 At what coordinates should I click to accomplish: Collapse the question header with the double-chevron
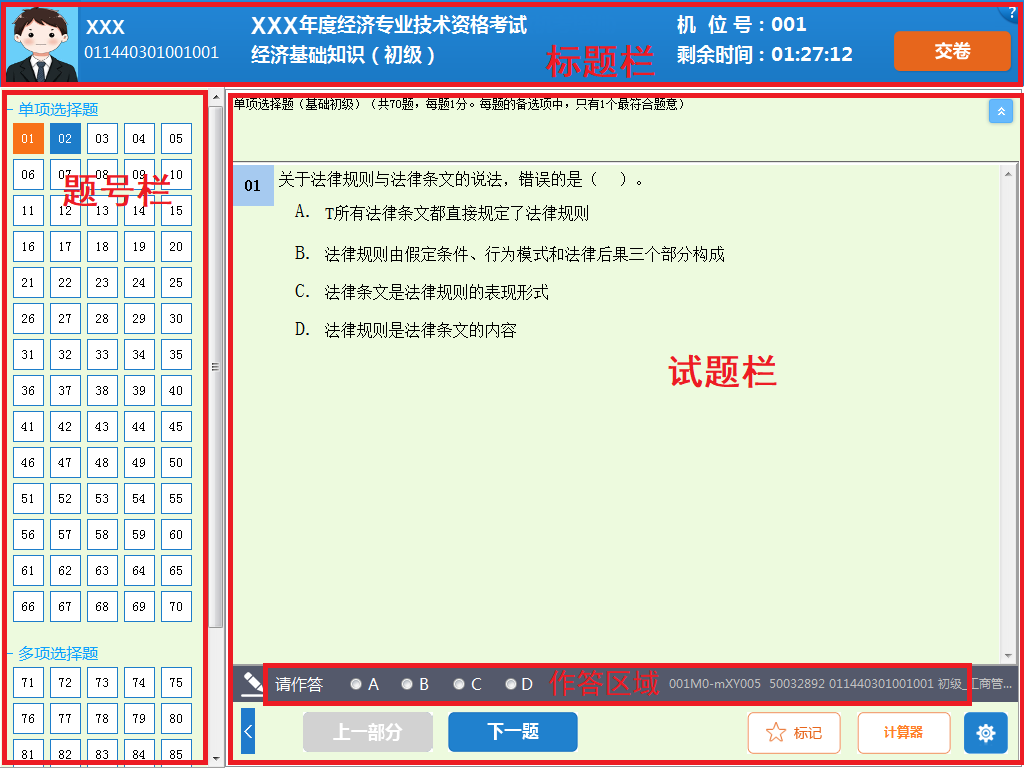(1001, 111)
